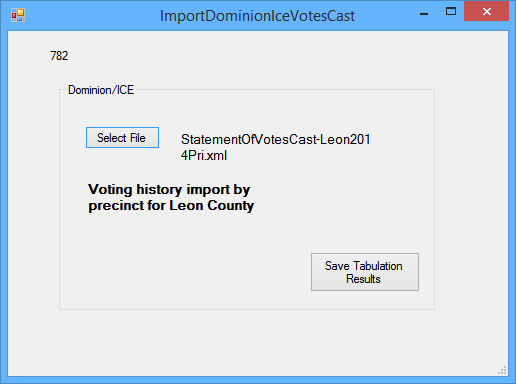
Task: Click the StatementOfVotesCast-Leon201 filename text
Action: 275,139
